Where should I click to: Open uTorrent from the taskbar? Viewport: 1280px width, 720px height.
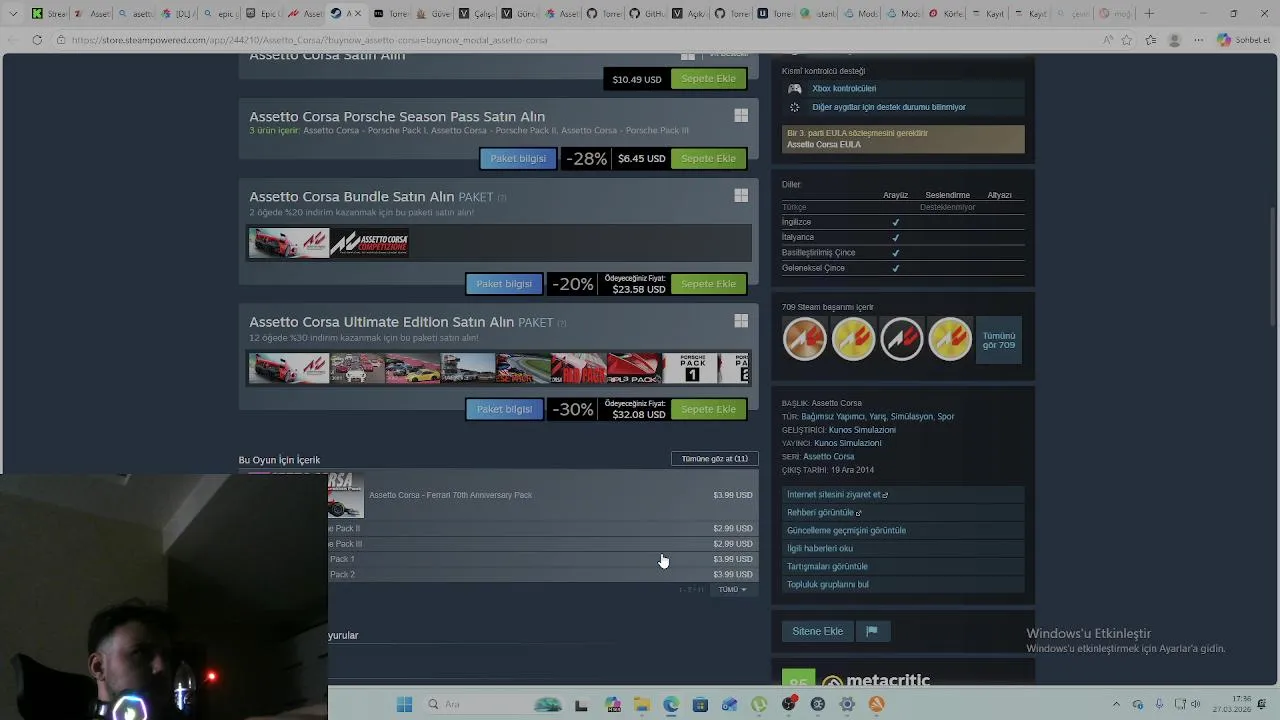click(x=759, y=704)
